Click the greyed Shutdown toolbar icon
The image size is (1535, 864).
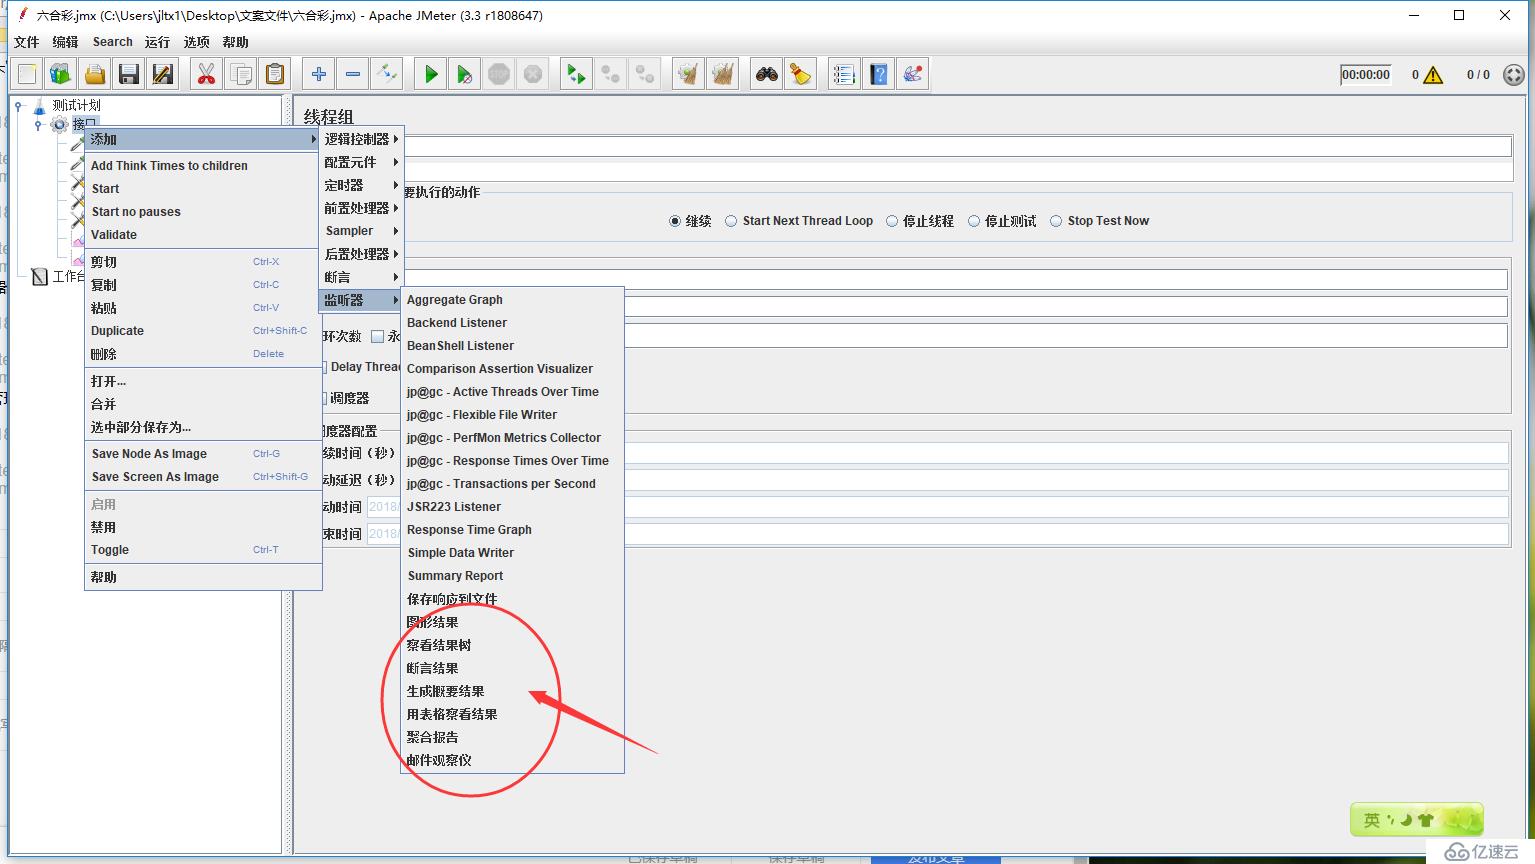coord(533,74)
